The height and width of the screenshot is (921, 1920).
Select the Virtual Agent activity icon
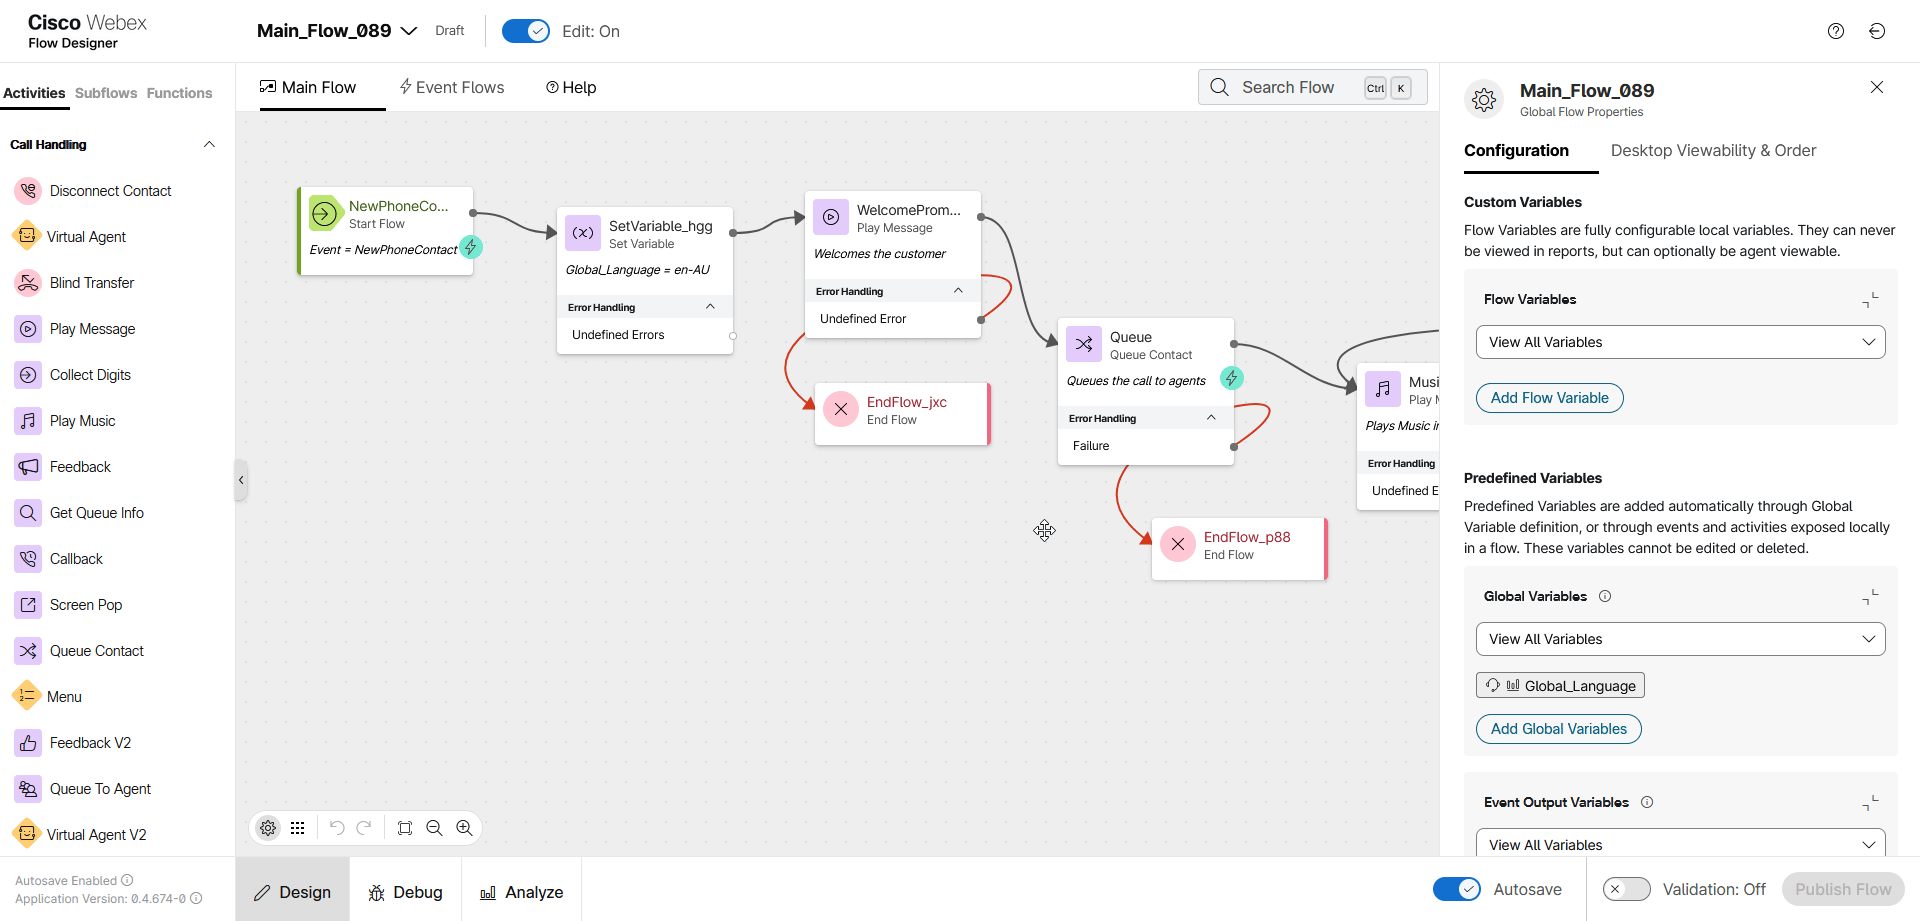click(x=25, y=237)
